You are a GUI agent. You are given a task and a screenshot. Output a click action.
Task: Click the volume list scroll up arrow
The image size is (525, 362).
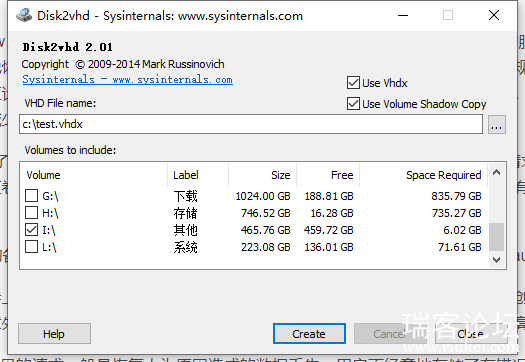(497, 172)
